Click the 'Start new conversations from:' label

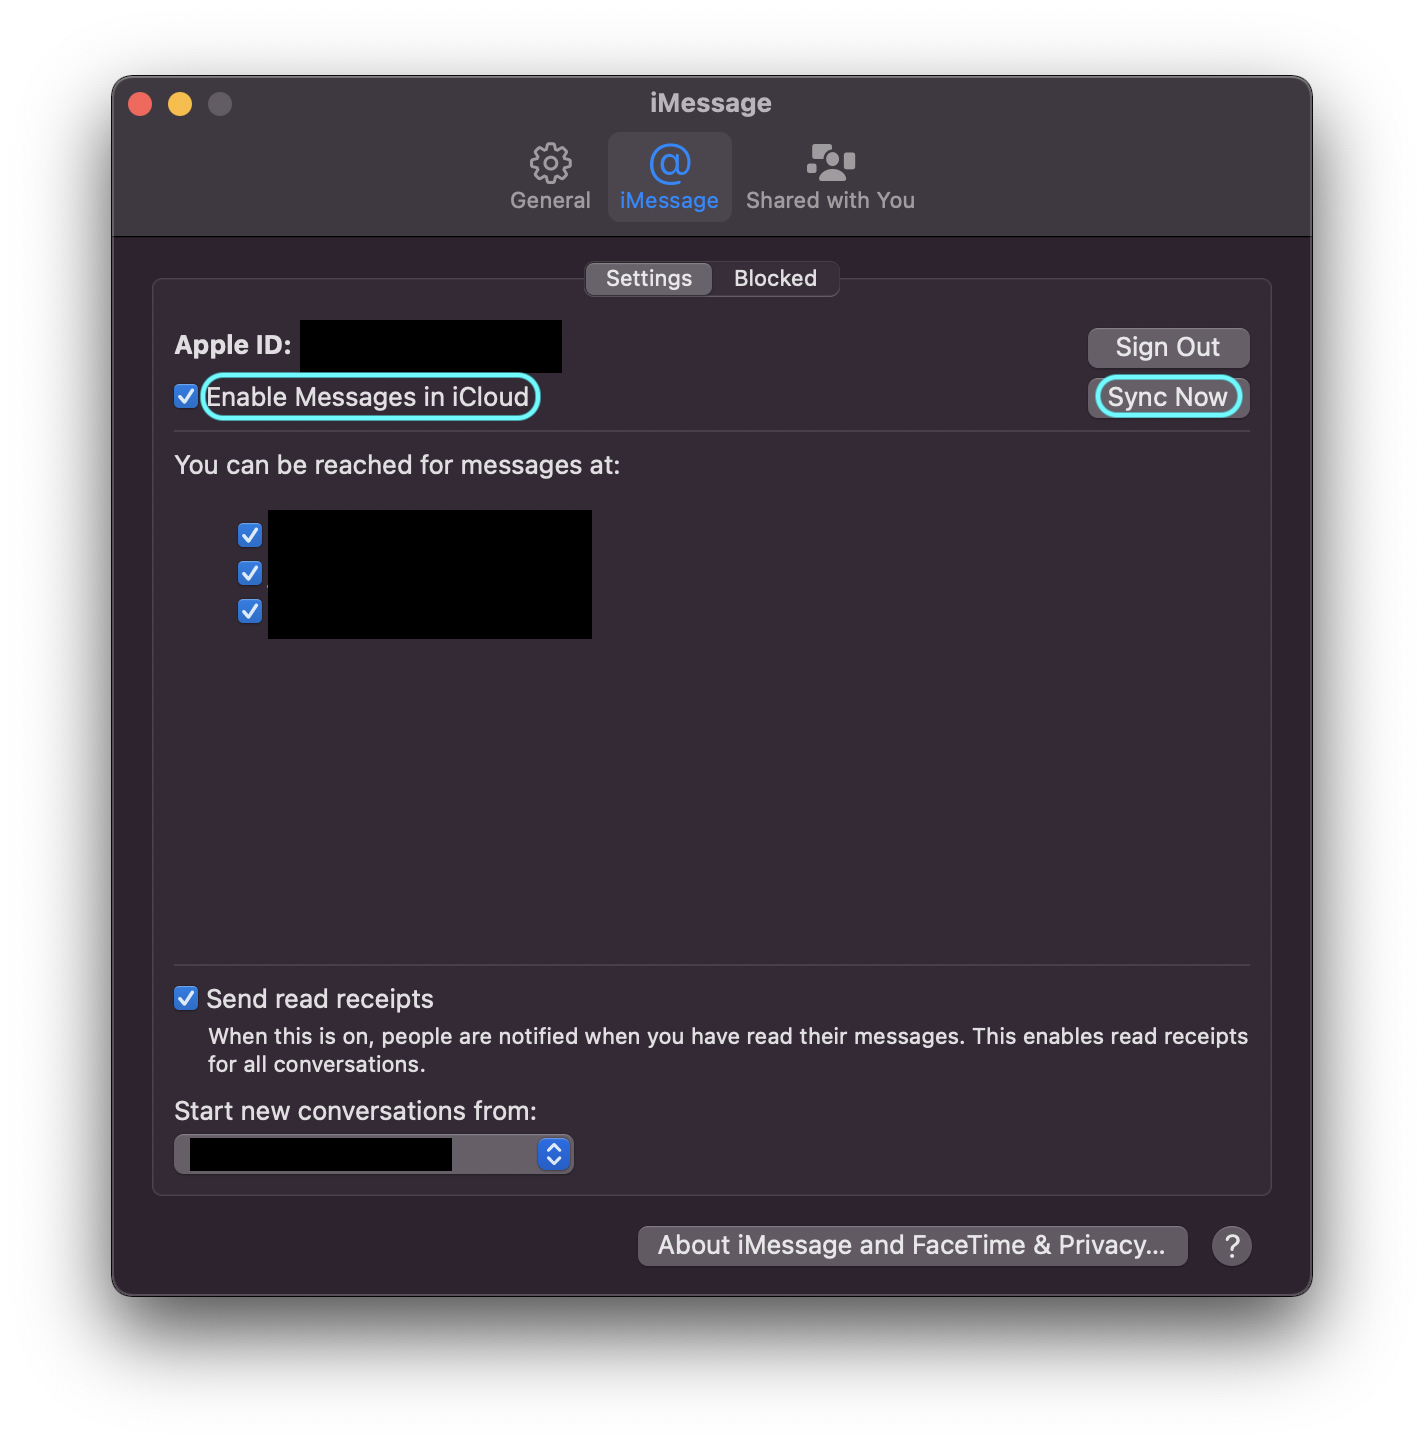coord(355,1111)
